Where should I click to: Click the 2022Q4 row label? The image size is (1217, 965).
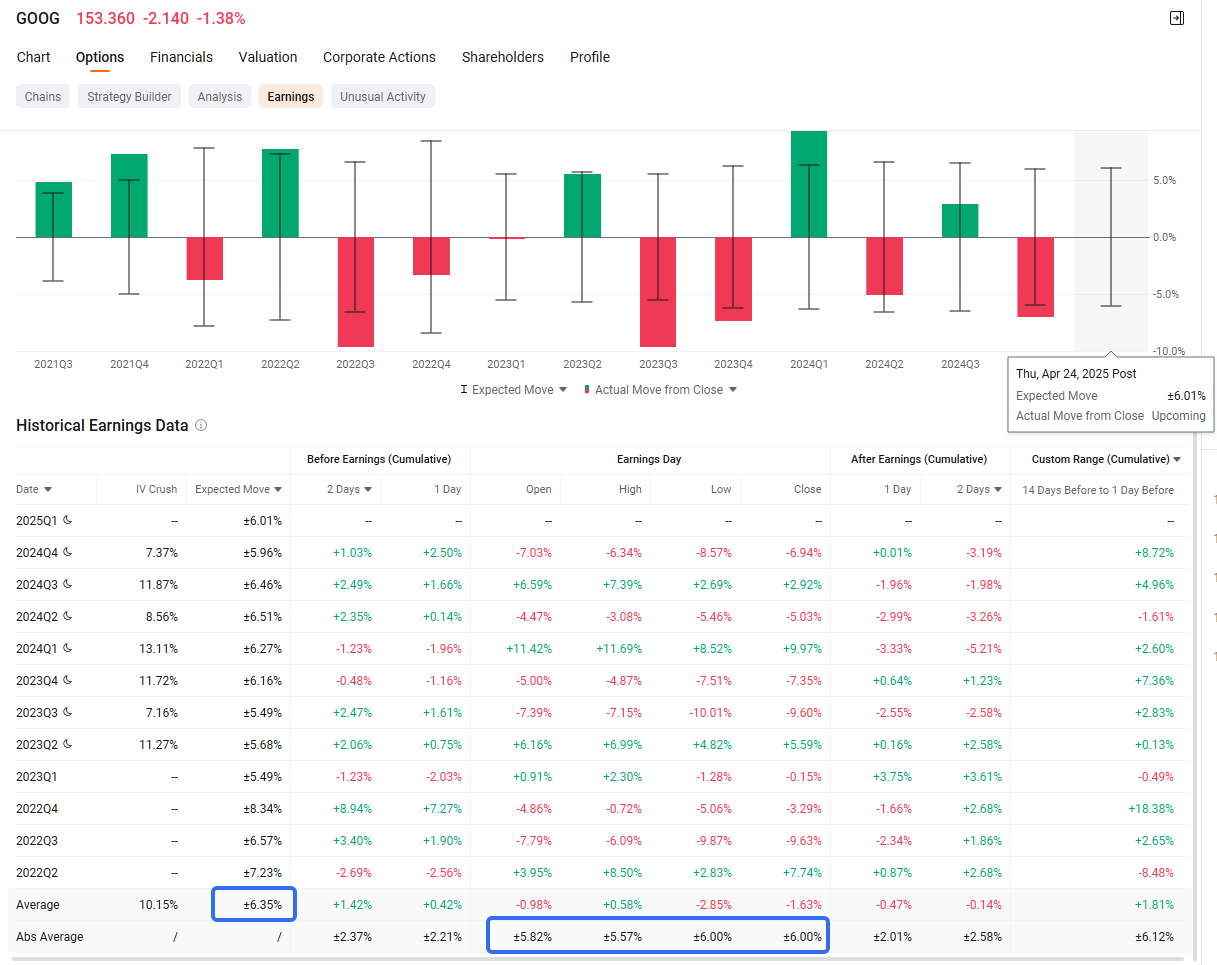point(38,809)
